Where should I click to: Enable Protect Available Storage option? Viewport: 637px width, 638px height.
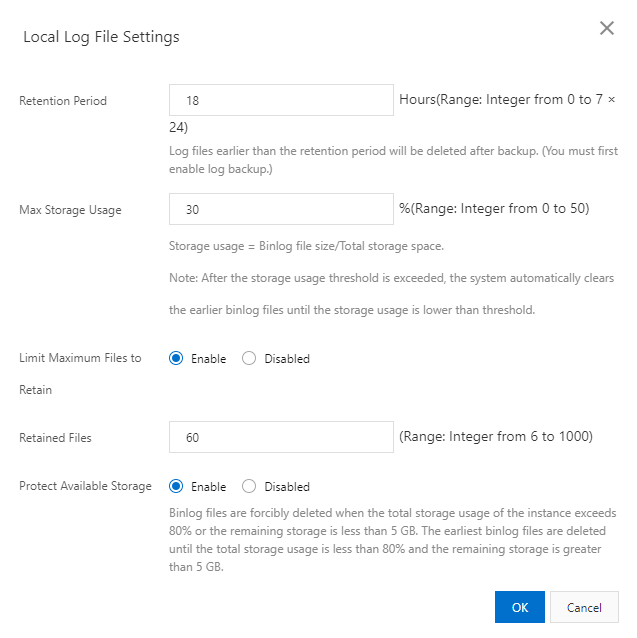coord(177,487)
